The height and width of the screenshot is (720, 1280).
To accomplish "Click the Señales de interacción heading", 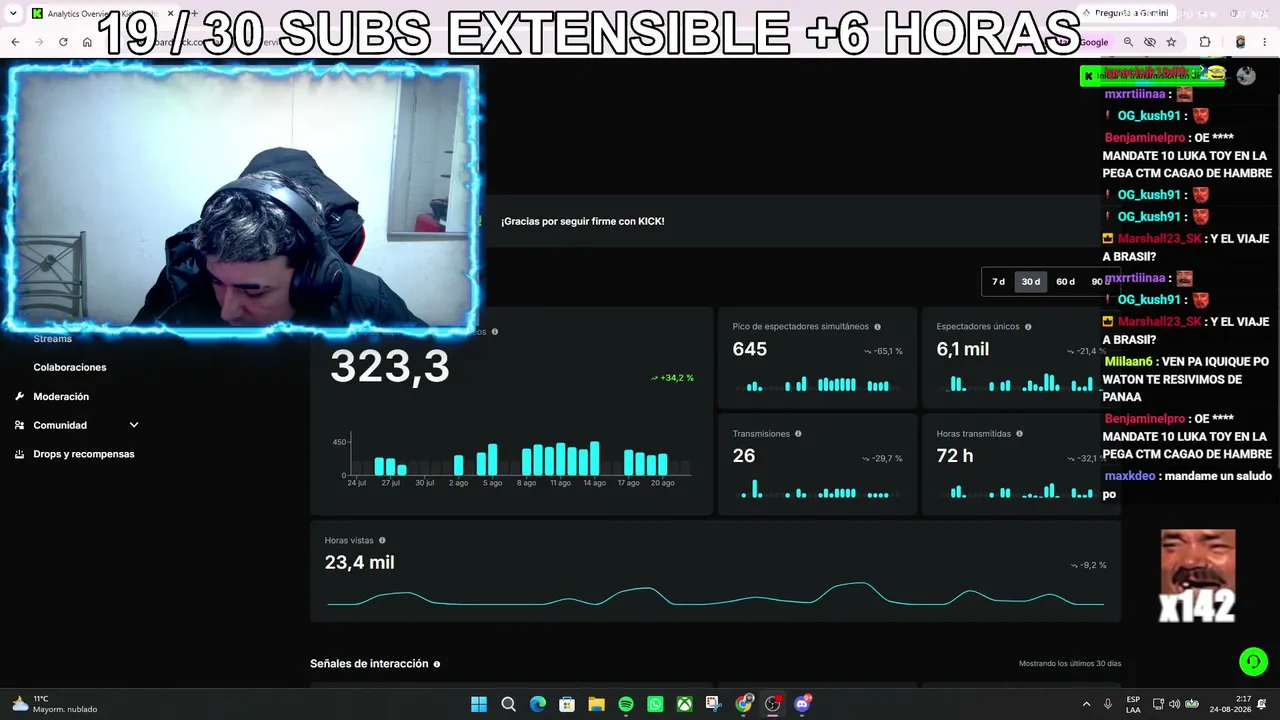I will 369,664.
